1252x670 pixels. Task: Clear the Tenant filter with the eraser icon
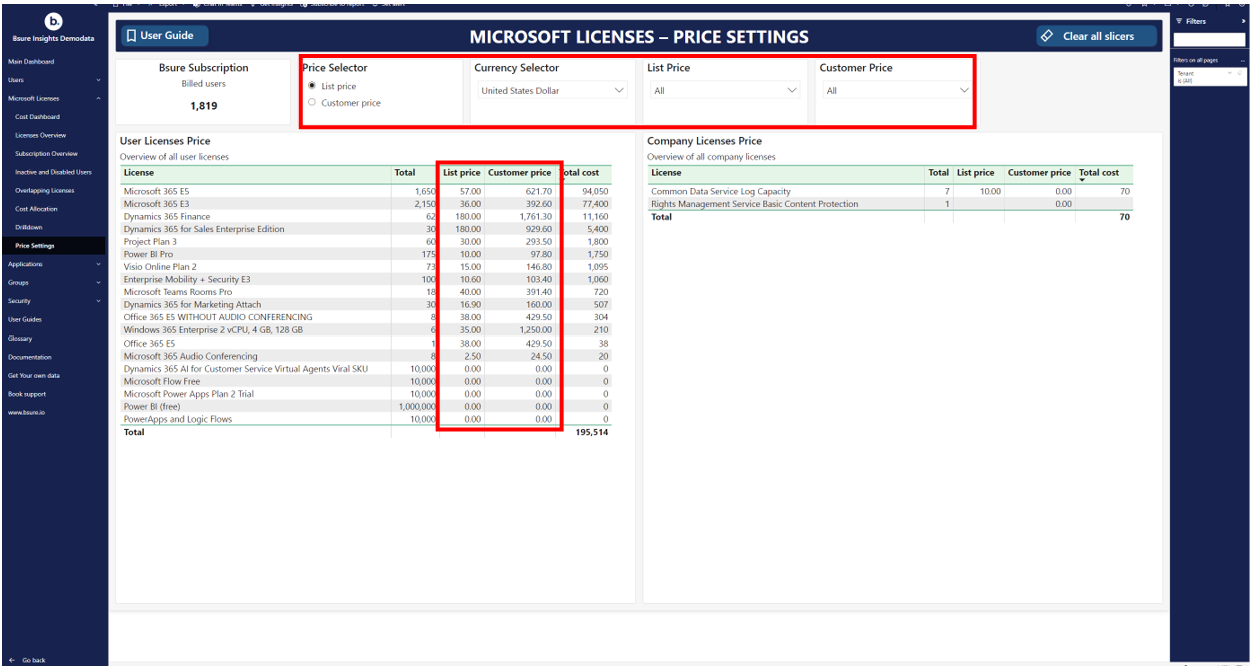point(1240,73)
